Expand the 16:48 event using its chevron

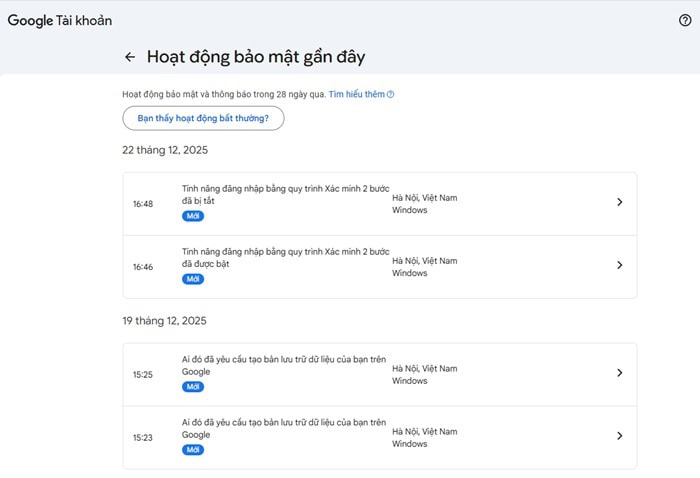(619, 202)
